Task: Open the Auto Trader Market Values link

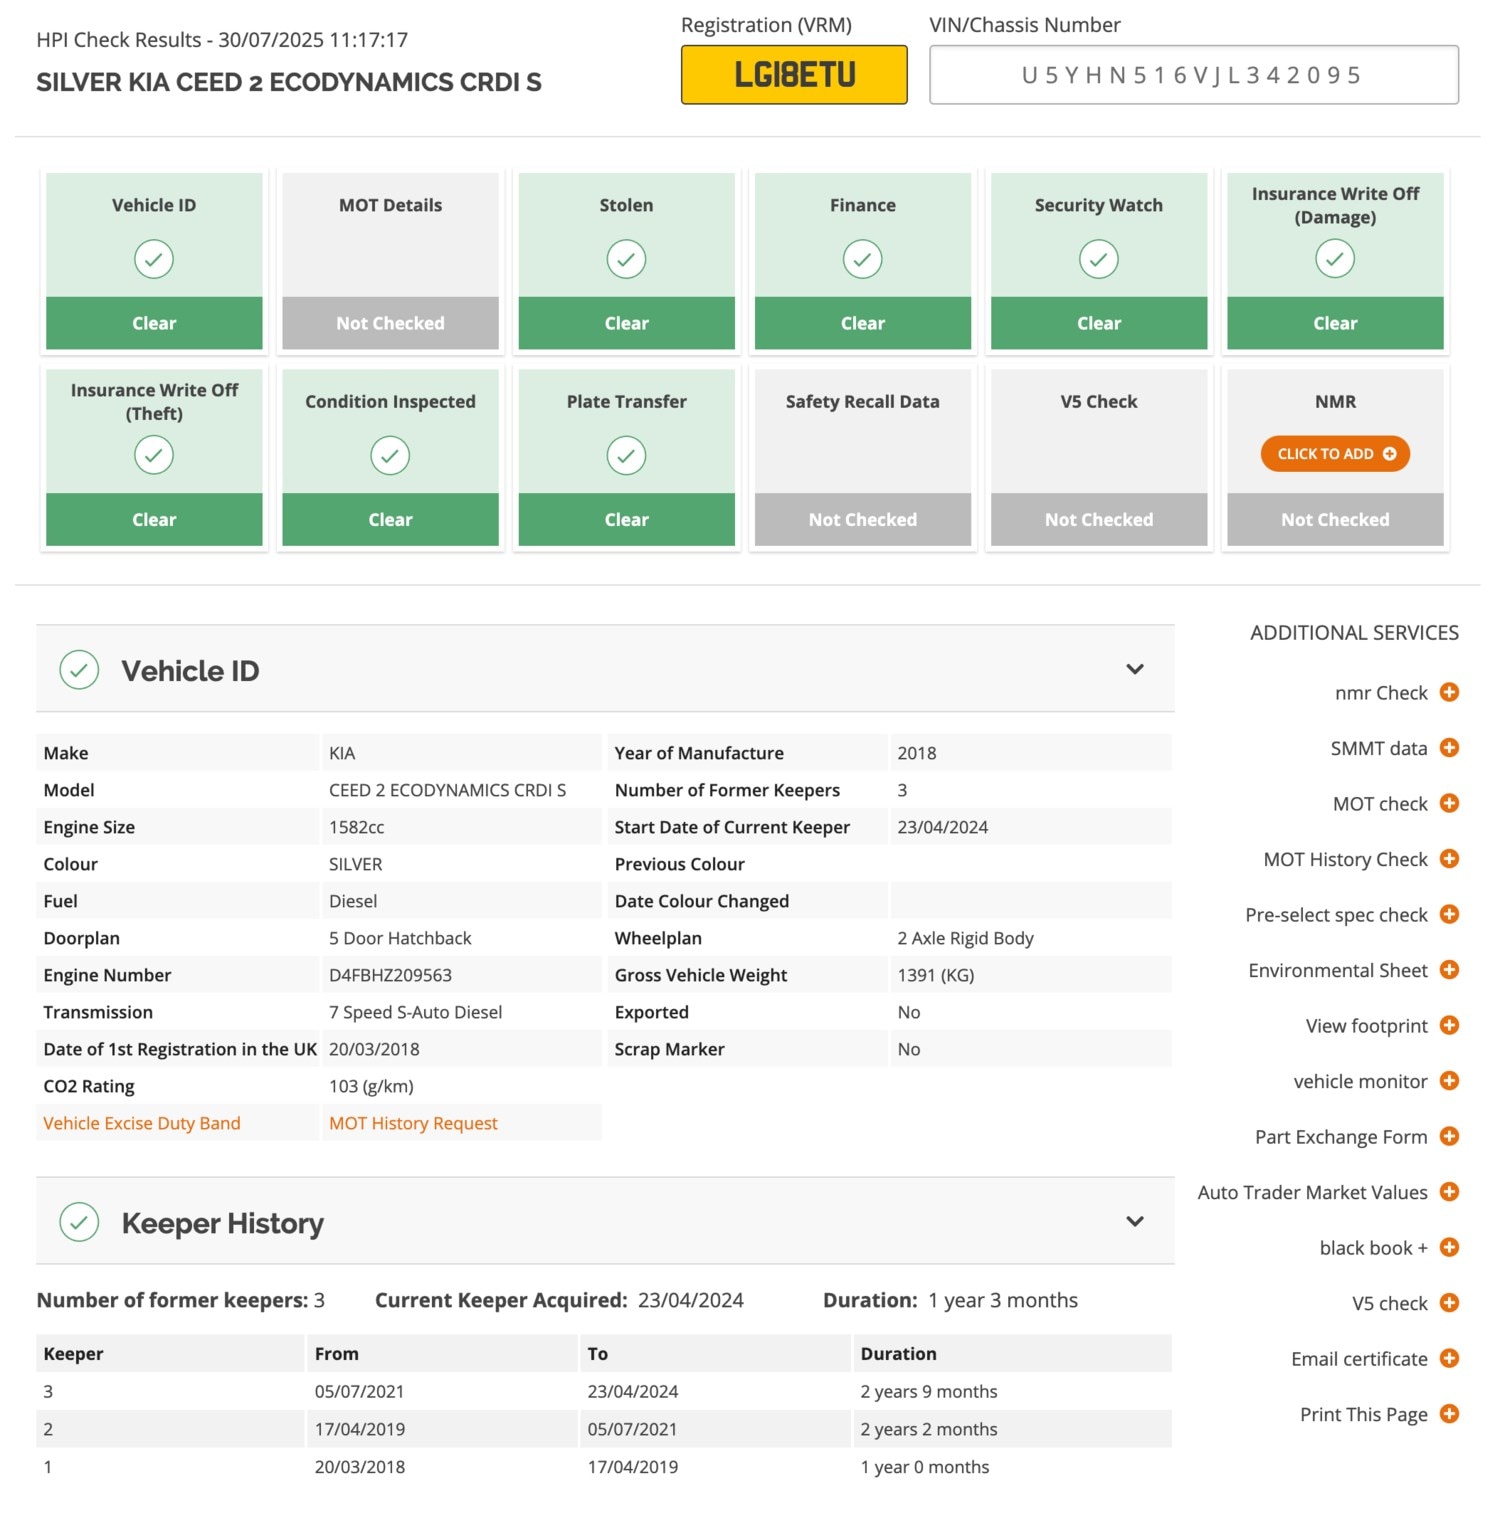Action: coord(1313,1192)
